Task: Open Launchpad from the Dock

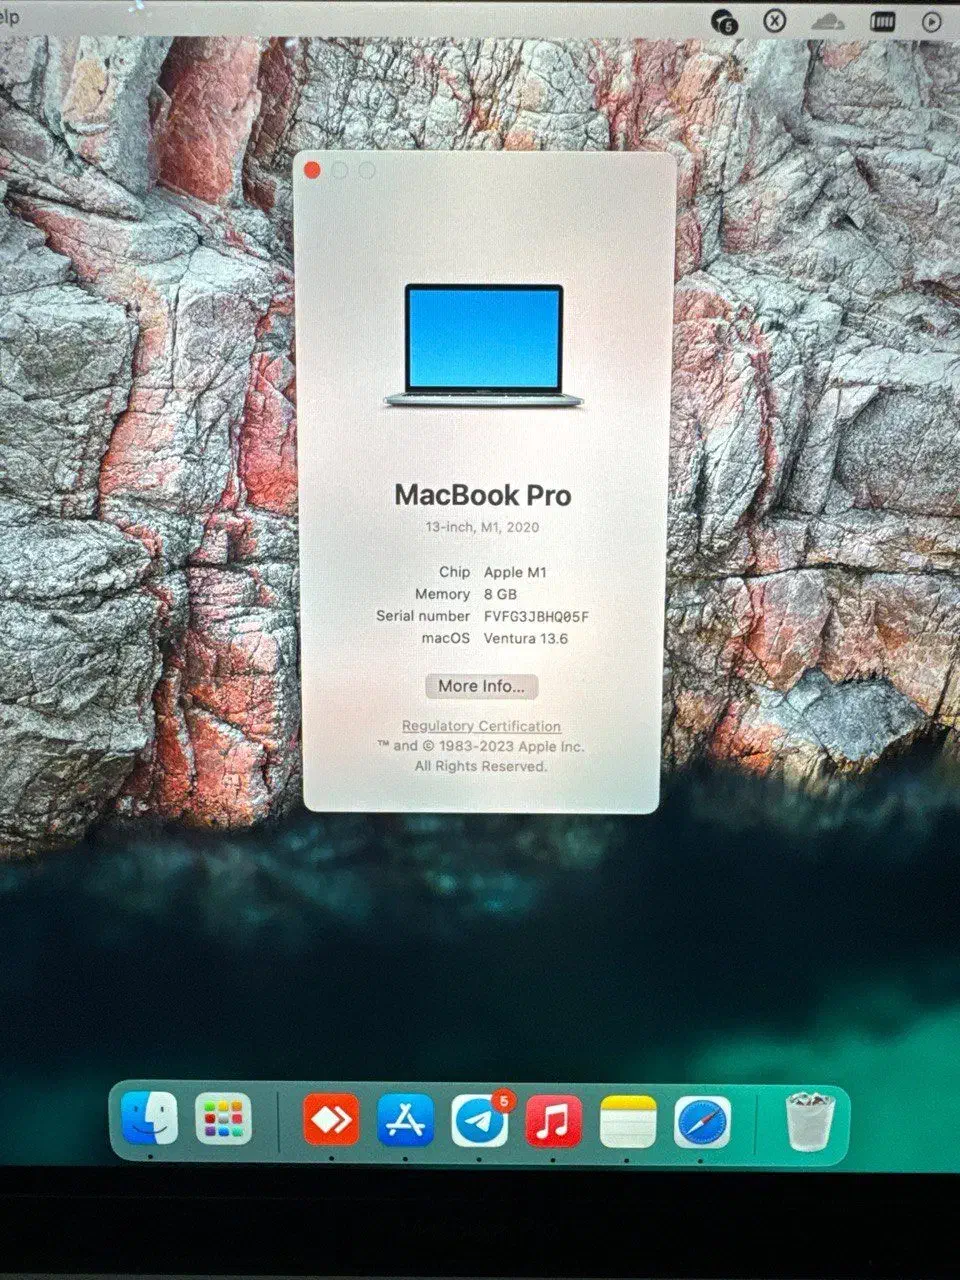Action: tap(223, 1118)
